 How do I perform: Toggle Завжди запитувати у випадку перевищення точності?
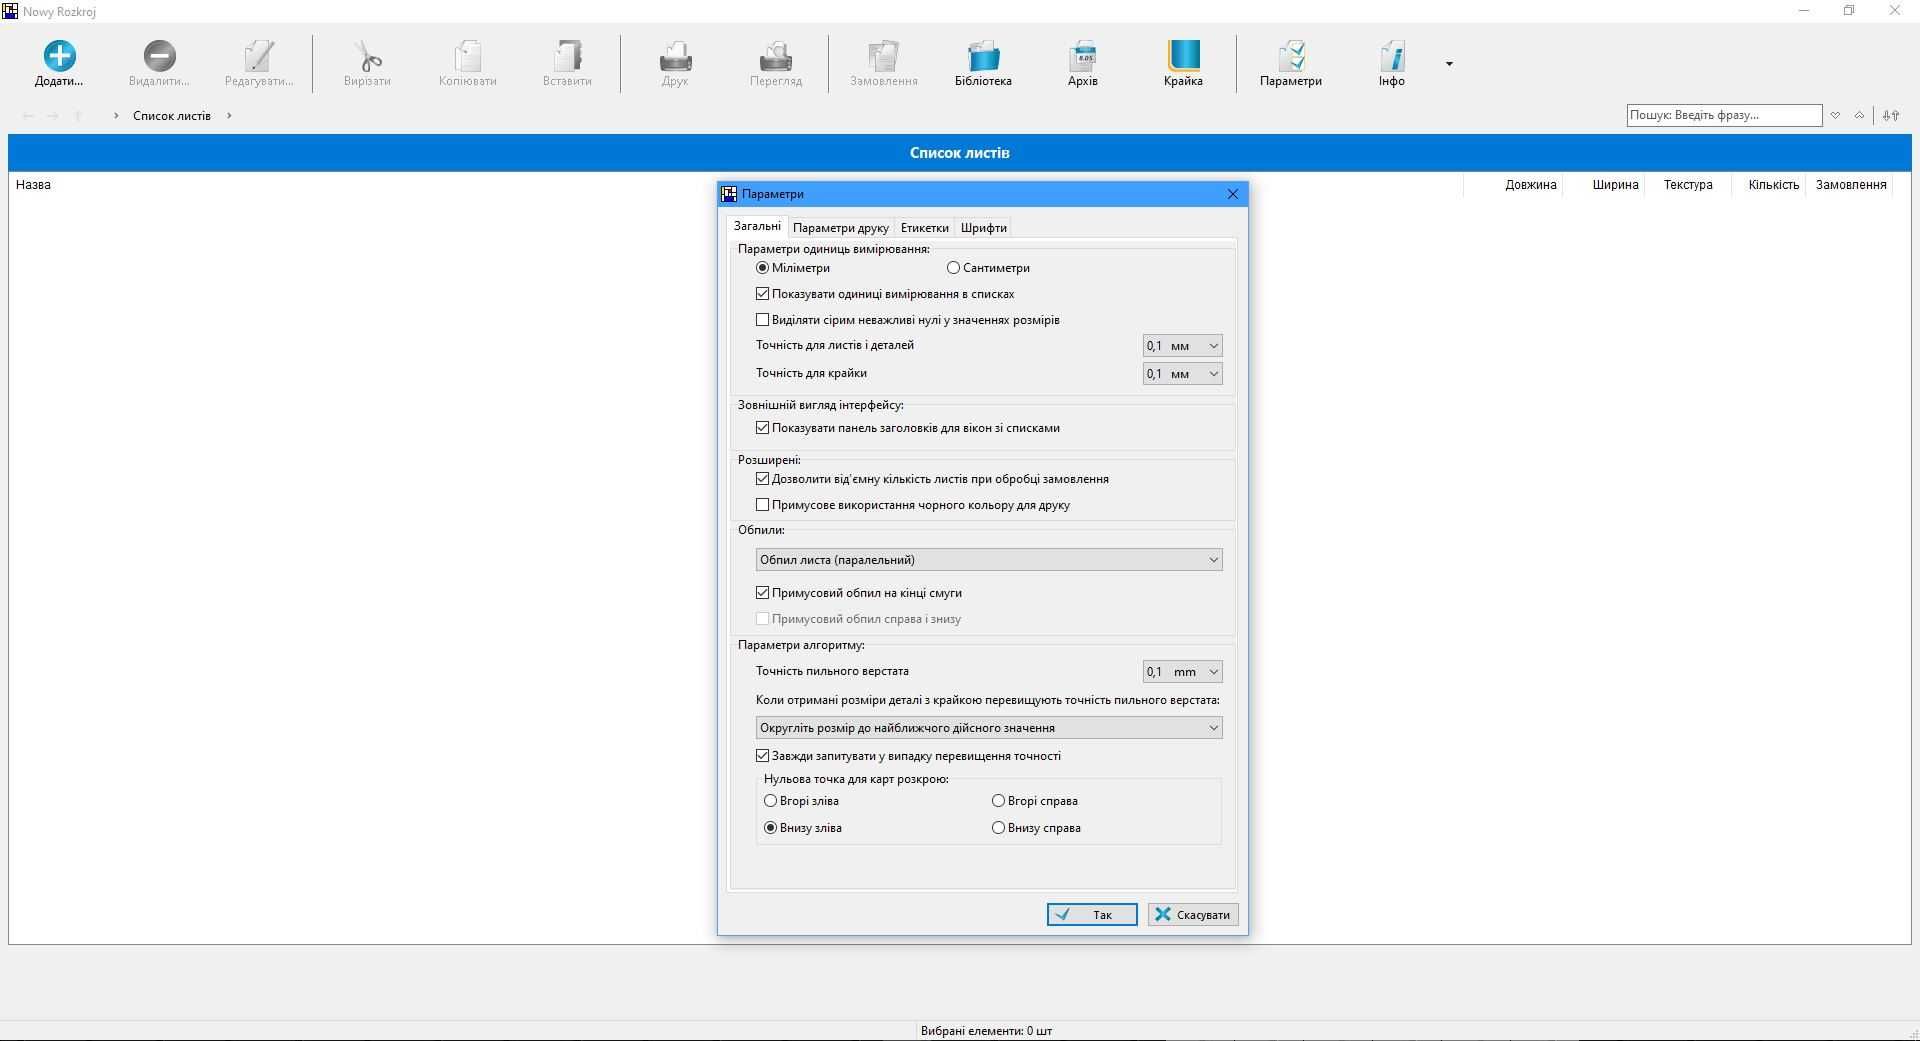[x=763, y=756]
